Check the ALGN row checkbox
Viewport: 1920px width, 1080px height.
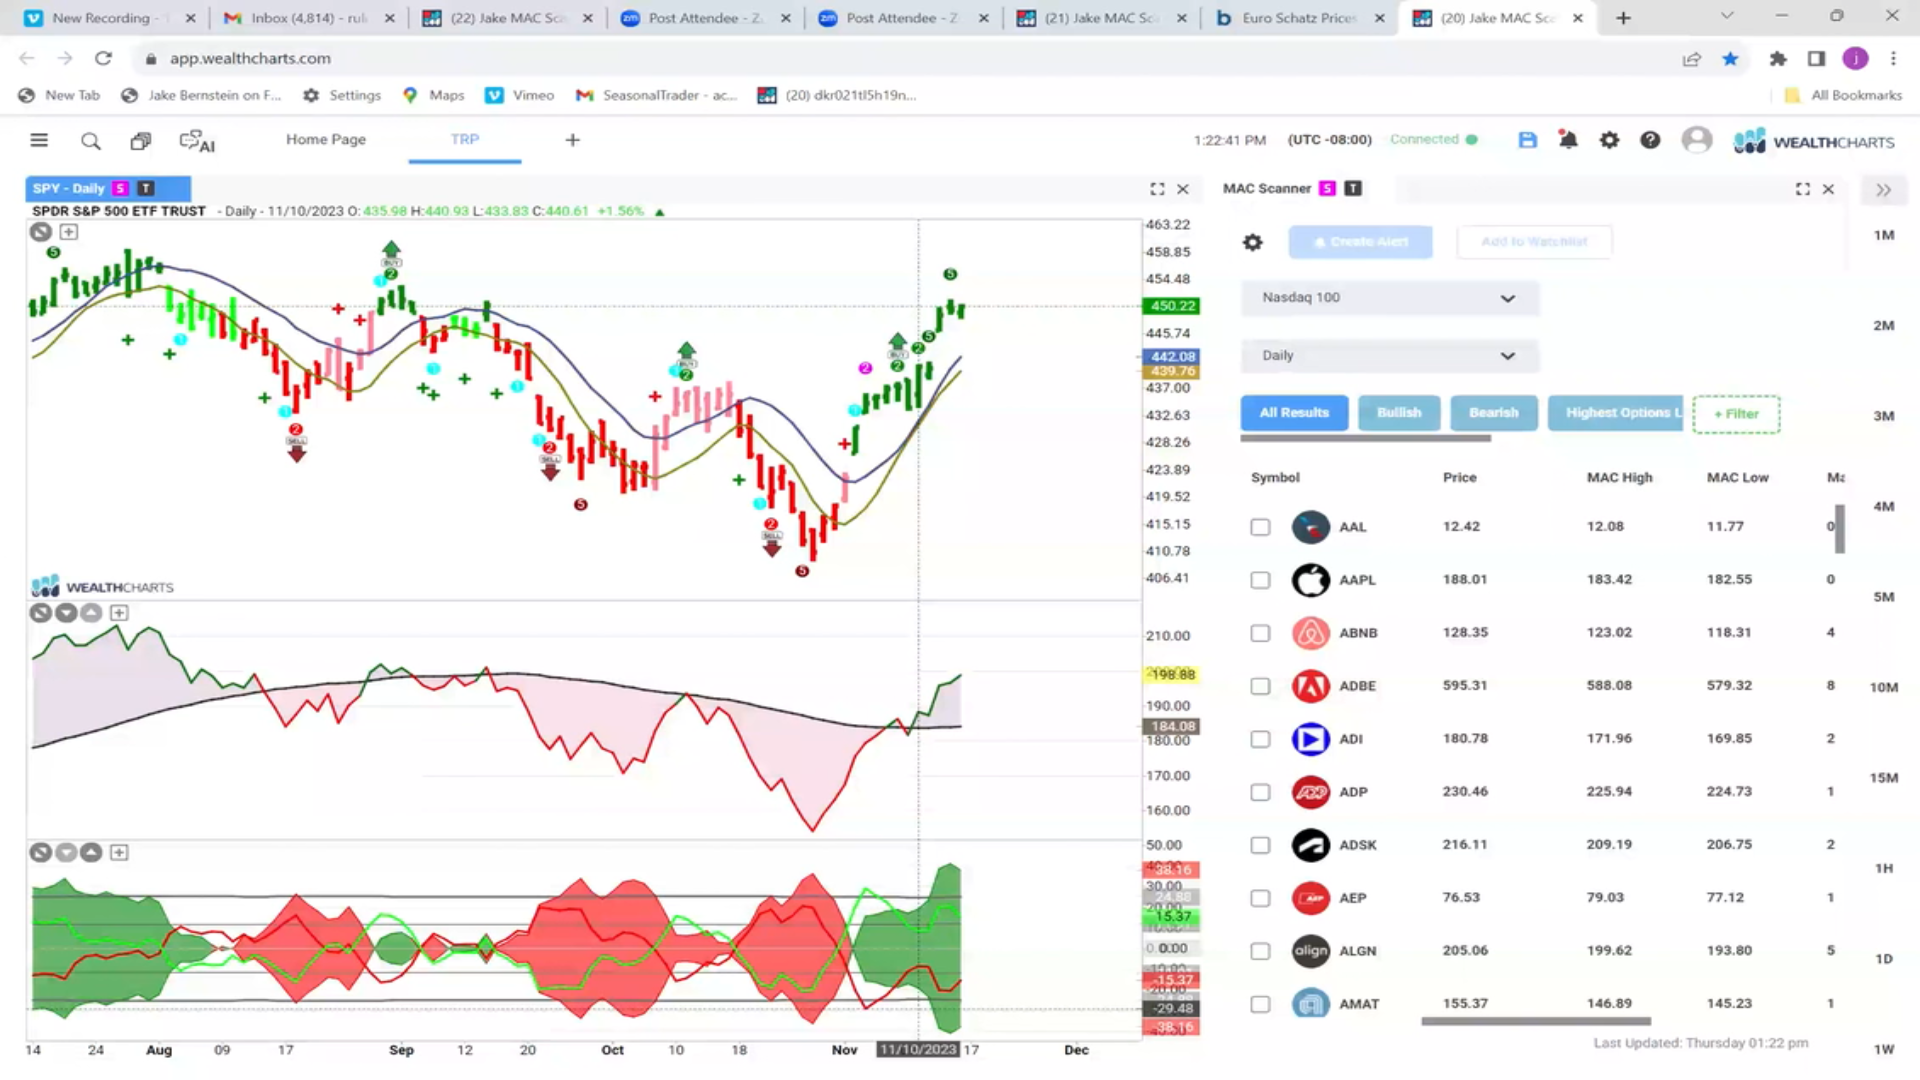click(x=1260, y=951)
